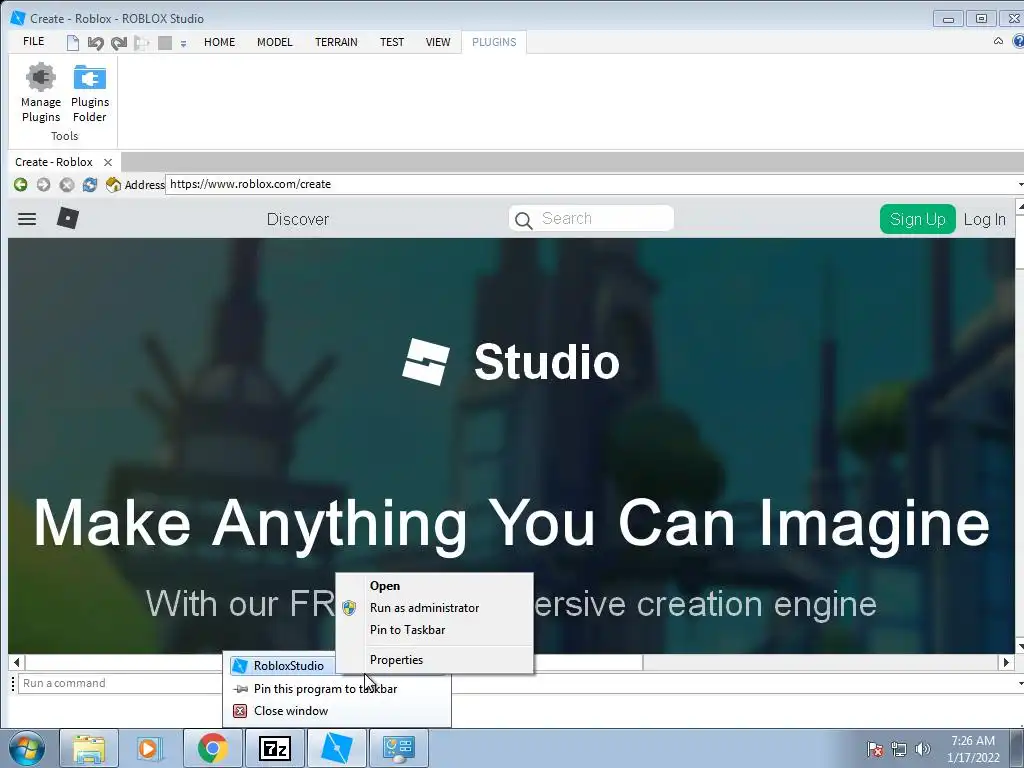Click the Roblox logo on the website
Screen dimensions: 1024x768
pos(68,218)
